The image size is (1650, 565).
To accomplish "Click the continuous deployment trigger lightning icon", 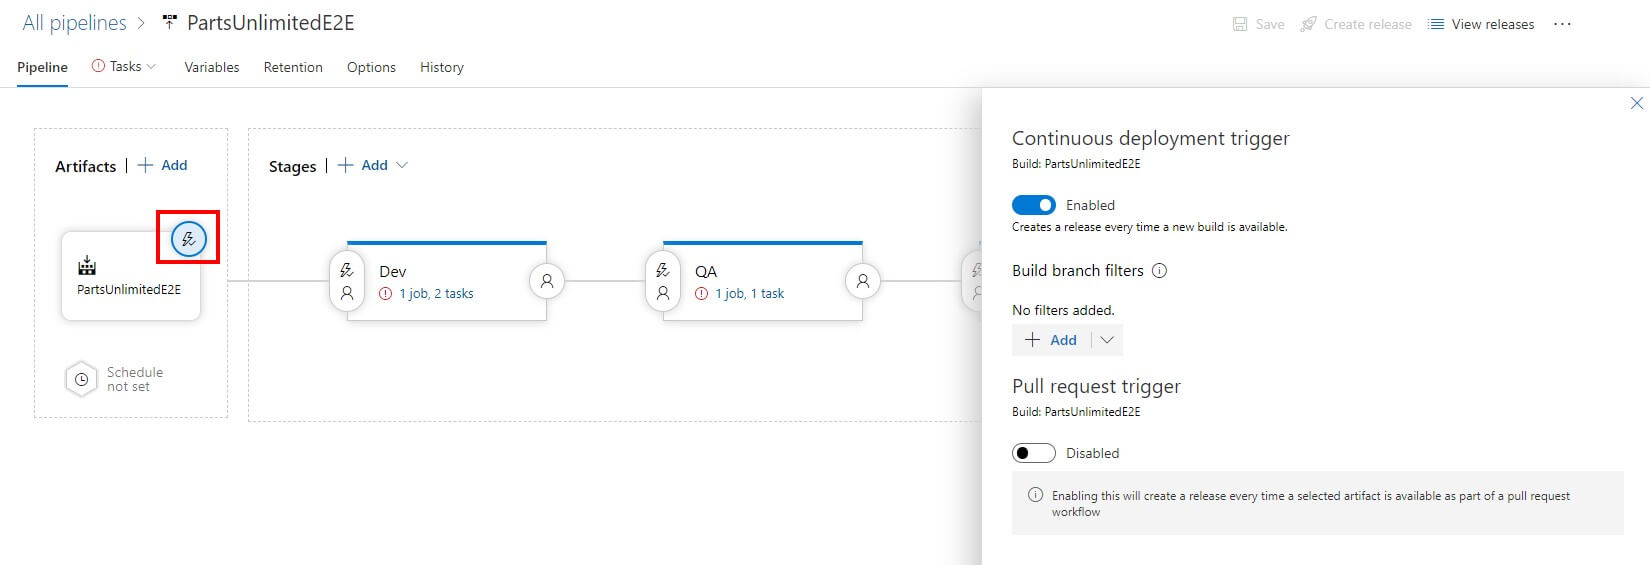I will (x=188, y=238).
